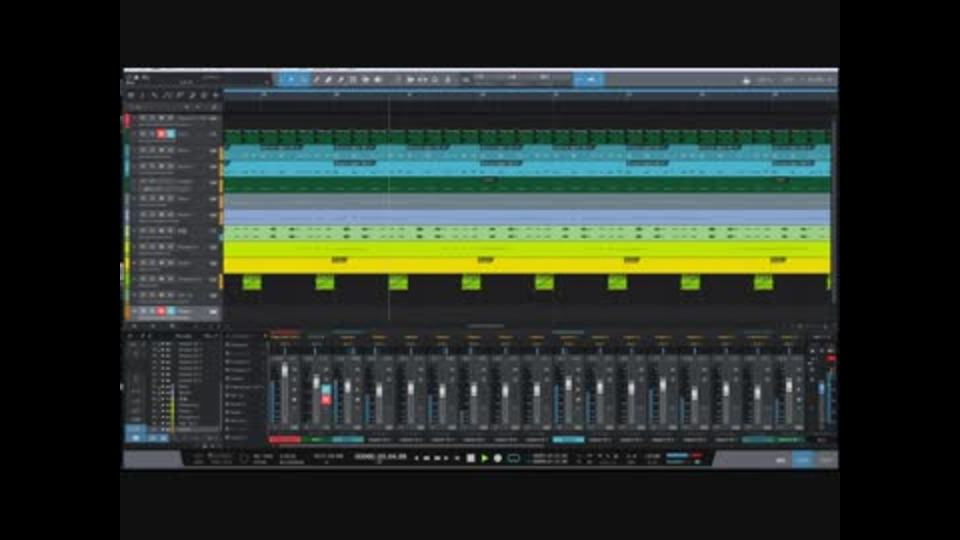Select the cyan-labeled mixer channel in the middle

tap(568, 440)
